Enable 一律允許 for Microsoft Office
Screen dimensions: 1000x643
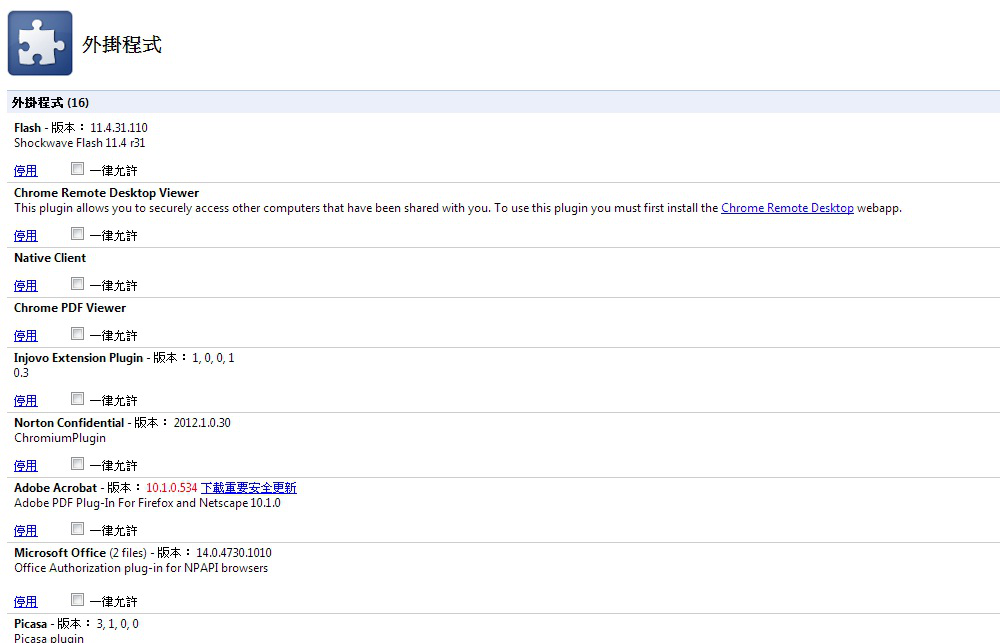[x=77, y=600]
